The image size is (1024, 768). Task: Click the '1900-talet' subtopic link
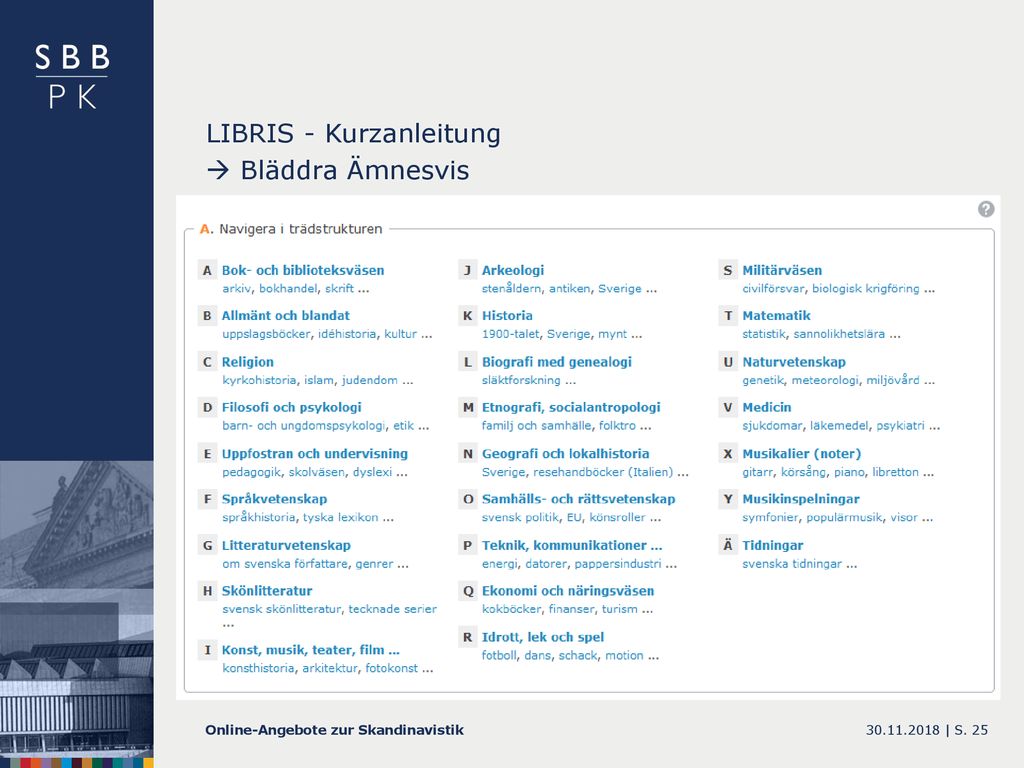tap(511, 334)
